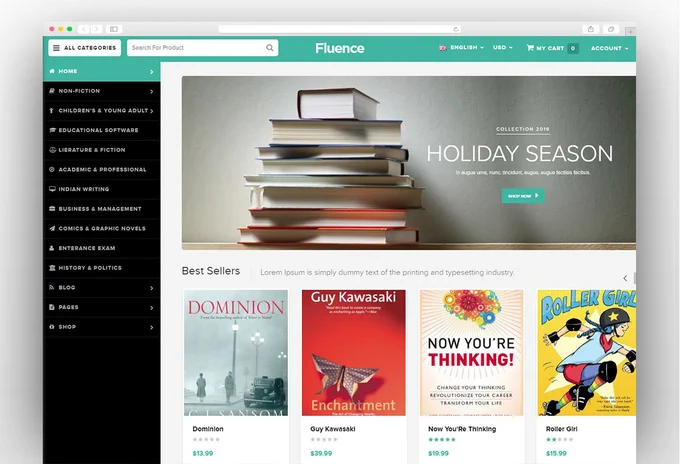Click browser forward arrow button

(96, 29)
